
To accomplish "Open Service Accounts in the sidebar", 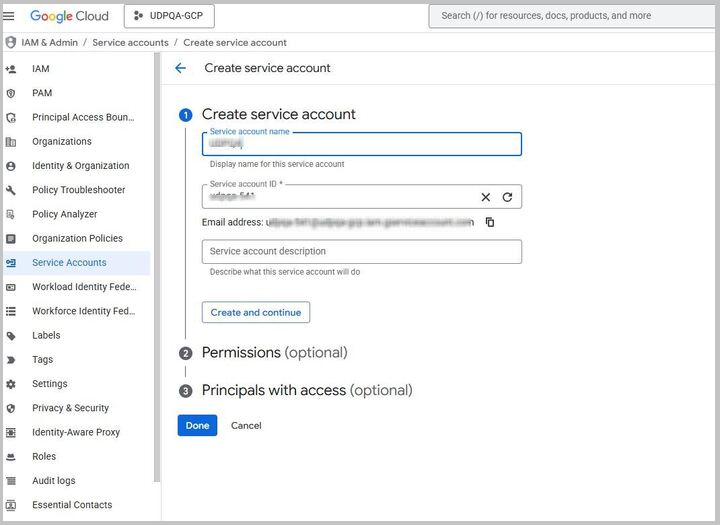I will [x=69, y=263].
